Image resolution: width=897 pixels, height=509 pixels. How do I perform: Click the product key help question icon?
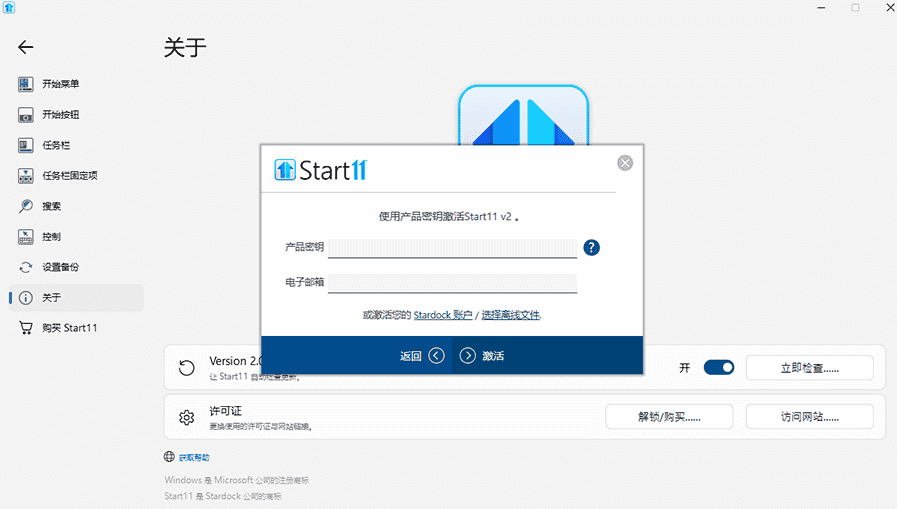pyautogui.click(x=592, y=248)
